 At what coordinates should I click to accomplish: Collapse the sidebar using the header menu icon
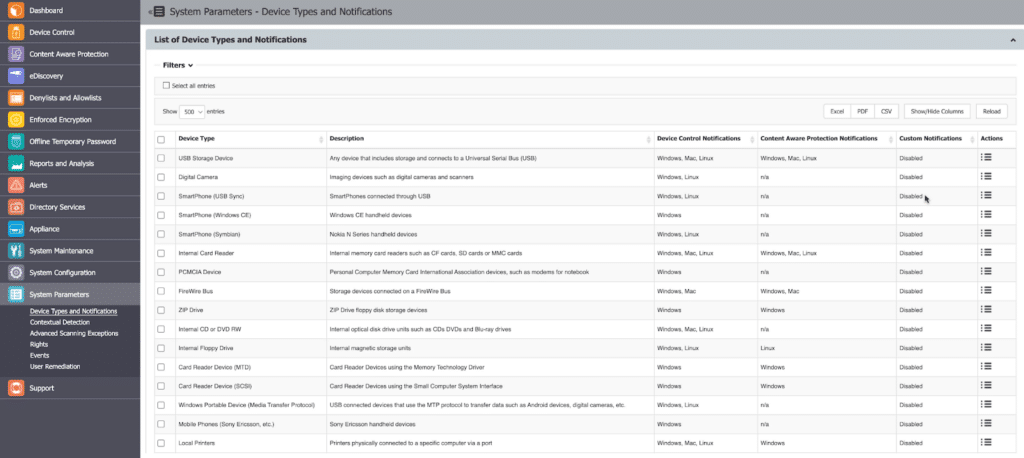tap(158, 12)
